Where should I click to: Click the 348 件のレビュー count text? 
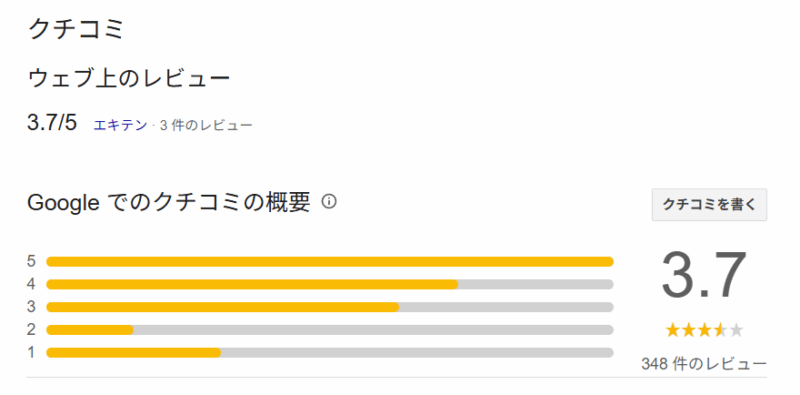[x=704, y=364]
